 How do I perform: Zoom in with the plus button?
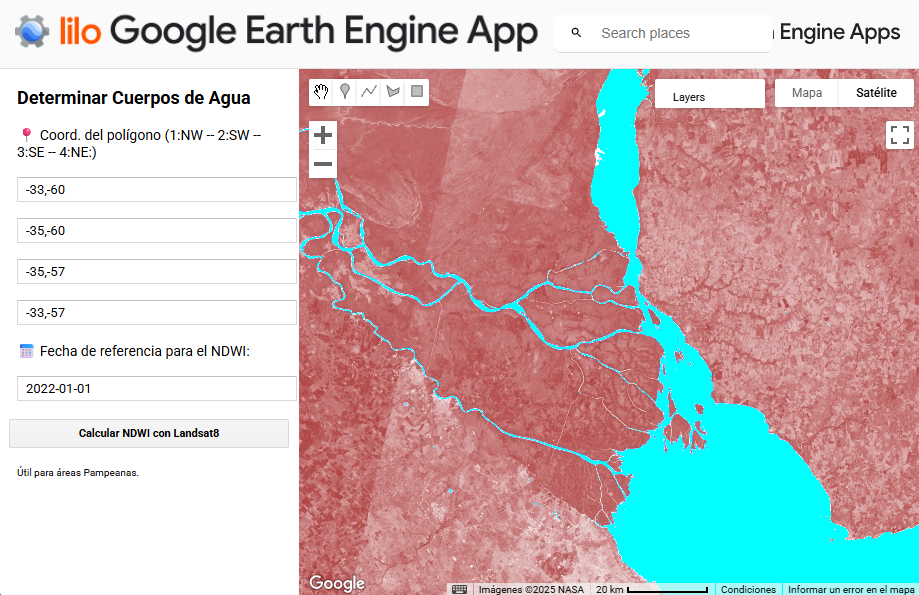(323, 135)
